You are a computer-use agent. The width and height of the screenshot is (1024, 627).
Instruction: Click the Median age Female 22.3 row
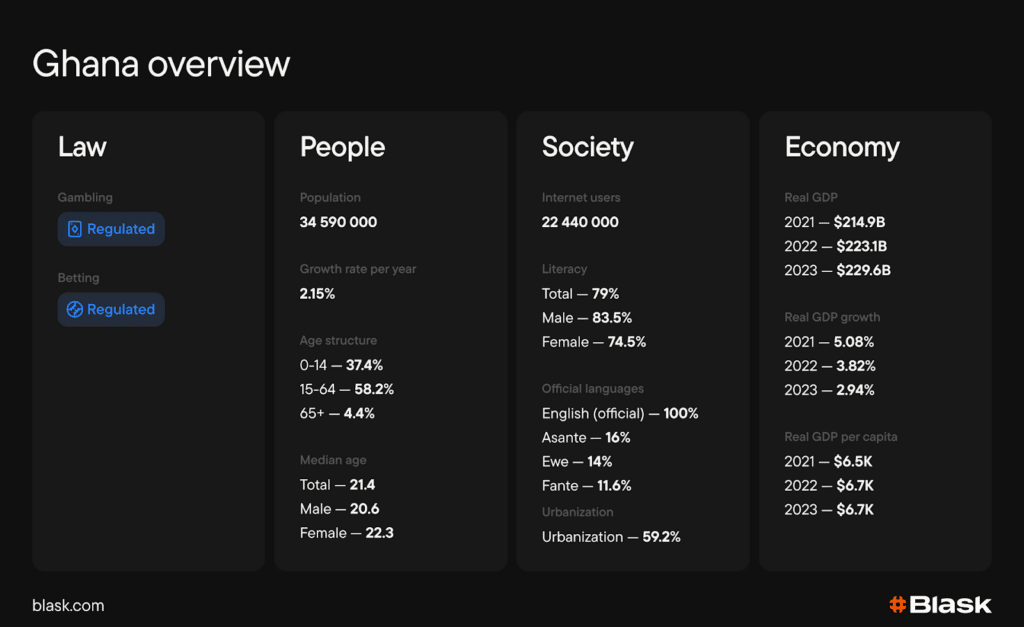[x=346, y=533]
